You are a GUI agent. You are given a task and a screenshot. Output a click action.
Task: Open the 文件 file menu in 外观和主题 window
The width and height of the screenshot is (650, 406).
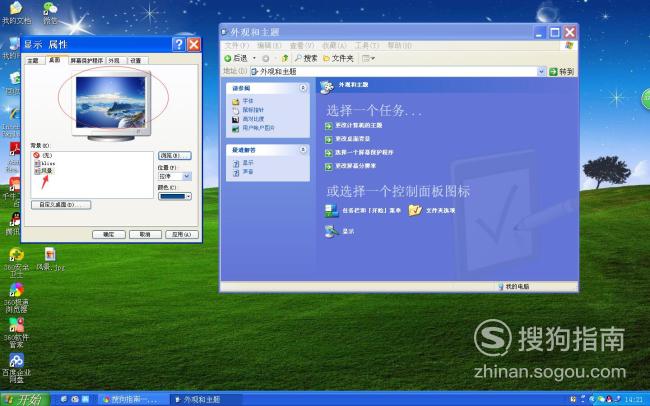click(x=237, y=45)
